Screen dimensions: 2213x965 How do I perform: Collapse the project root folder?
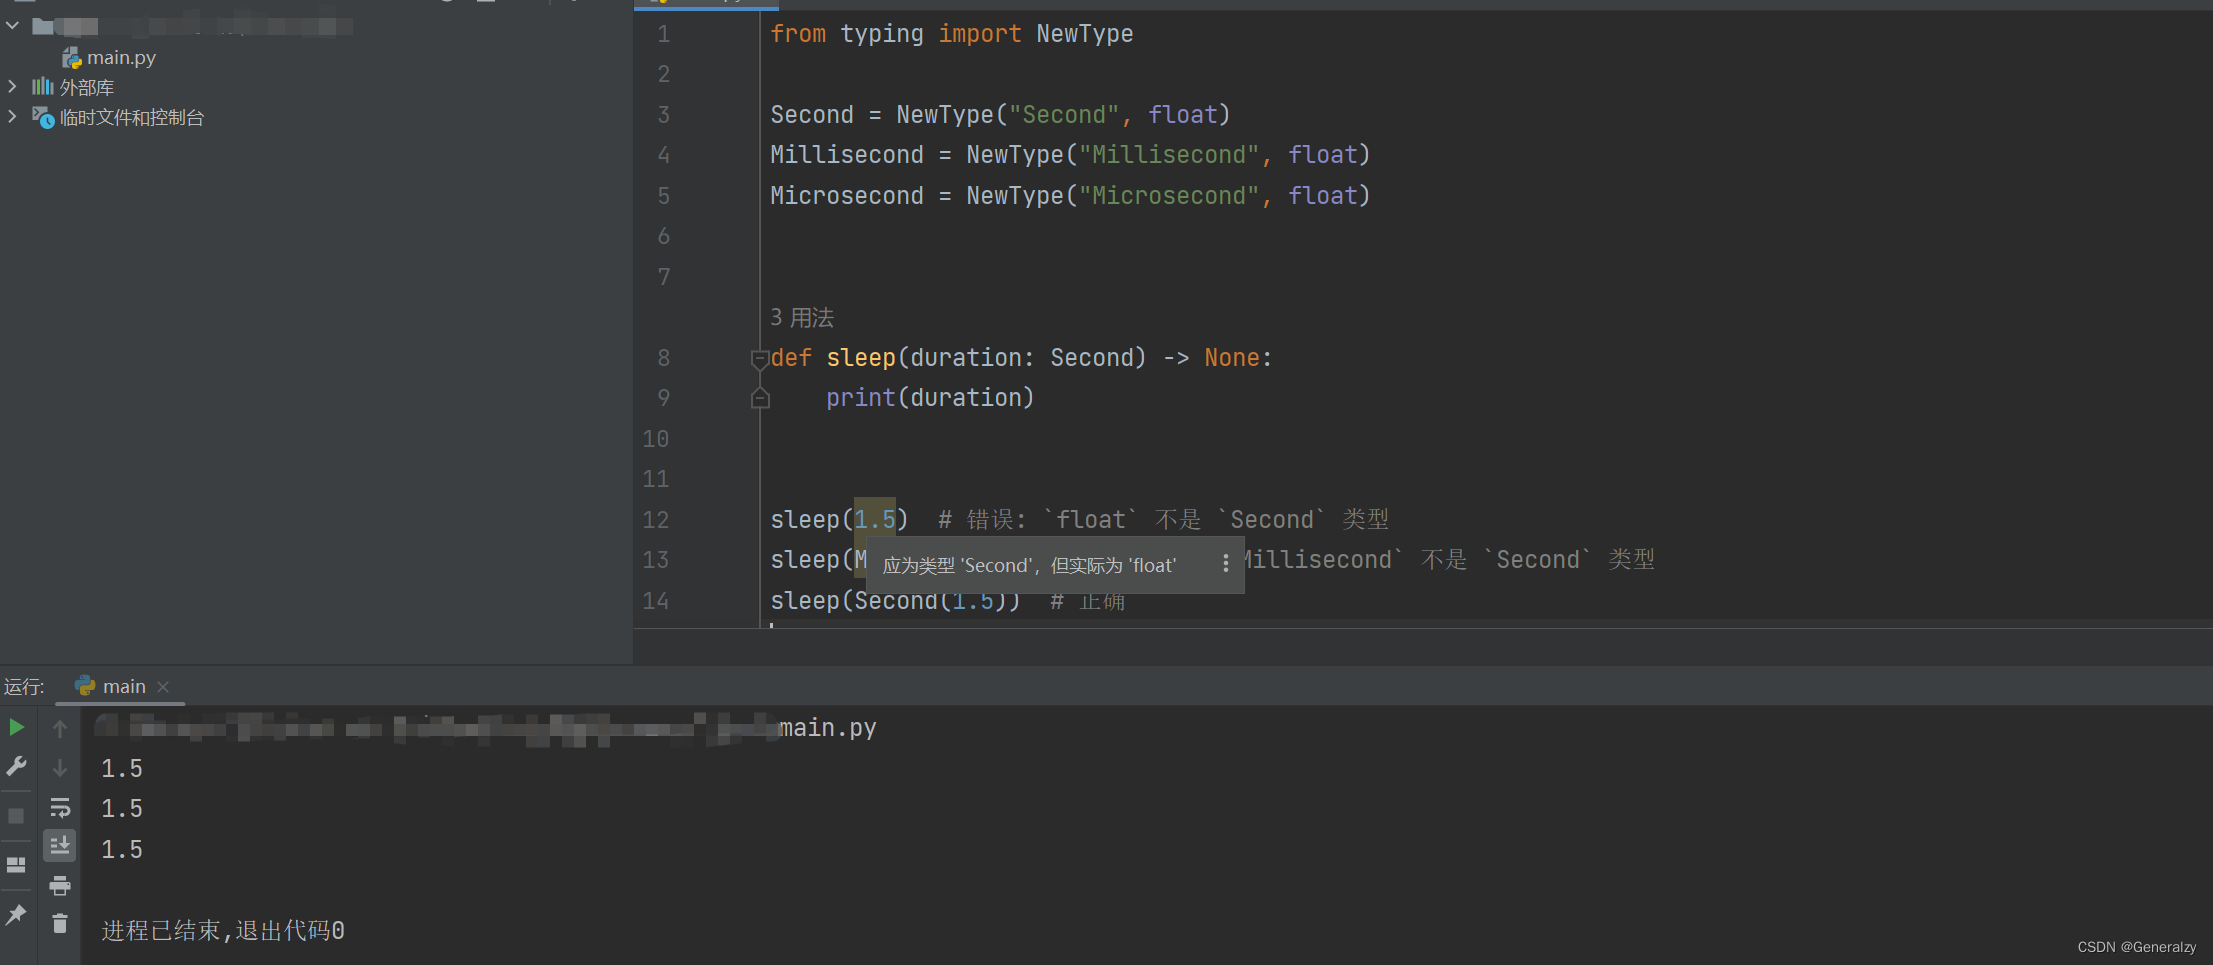(12, 25)
